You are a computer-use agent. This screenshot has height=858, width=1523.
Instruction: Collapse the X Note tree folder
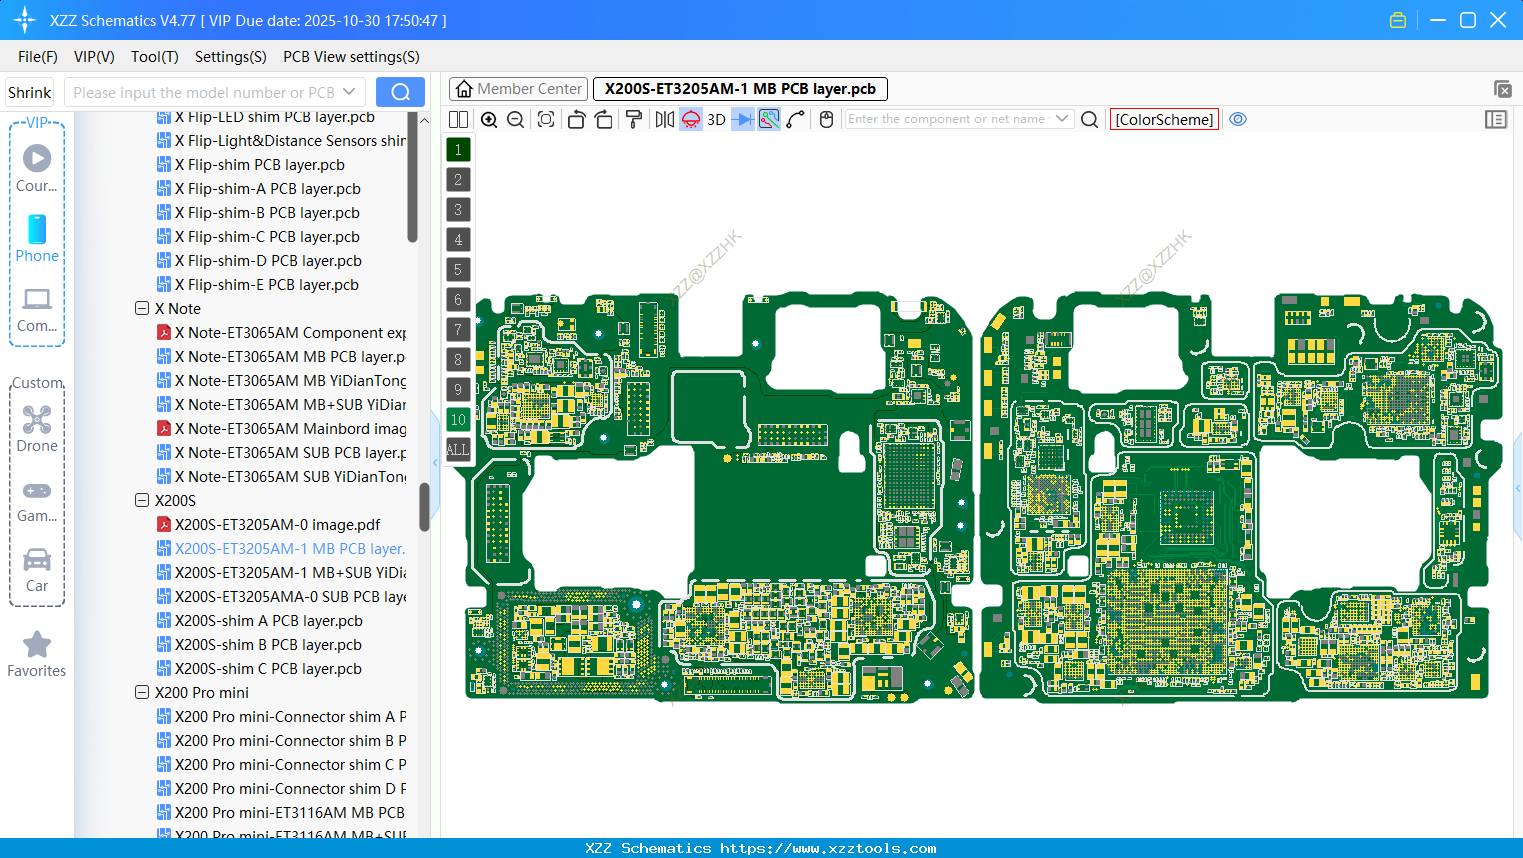(x=142, y=308)
